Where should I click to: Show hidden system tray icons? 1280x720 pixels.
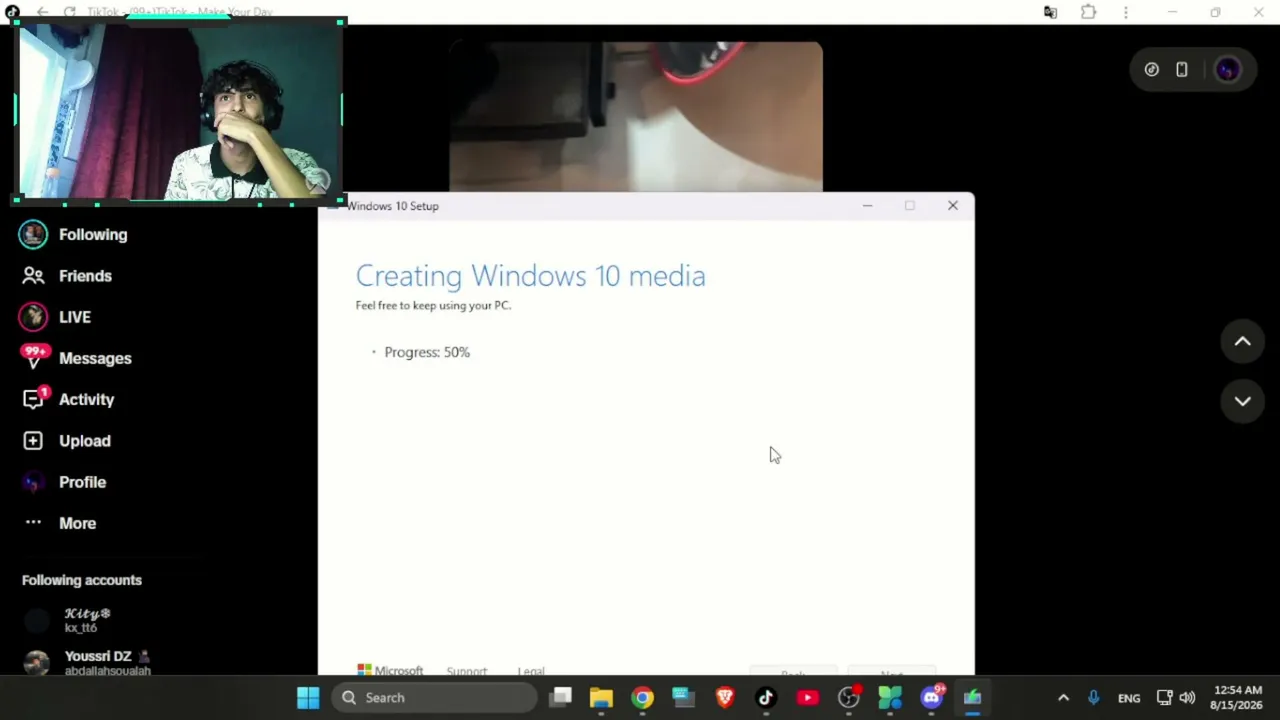pos(1063,698)
